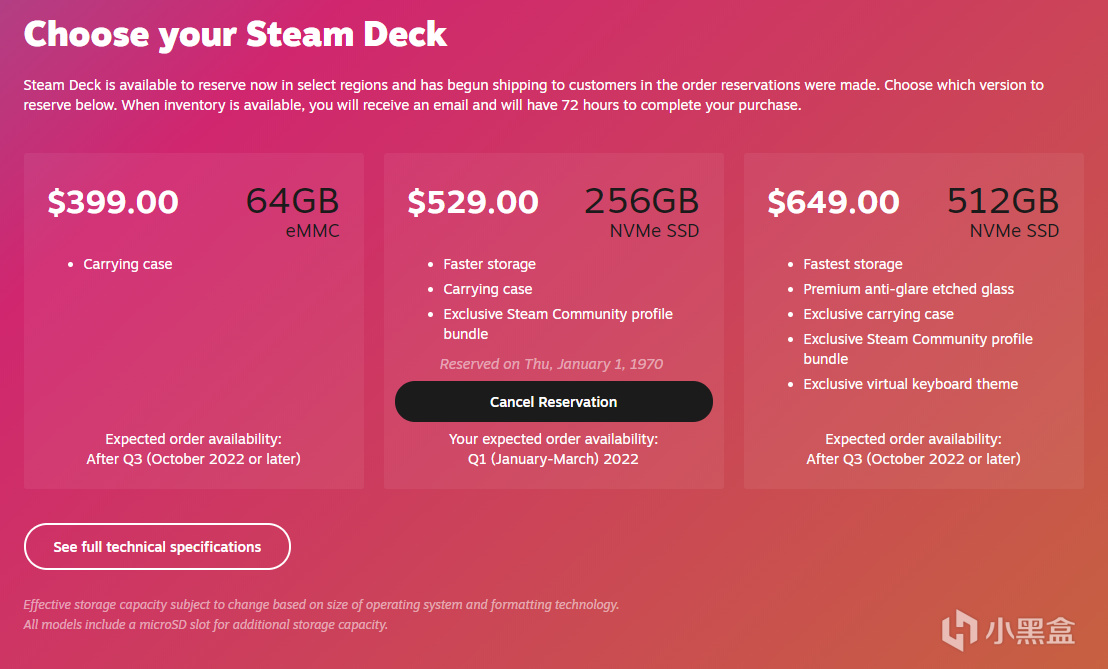Select the $529.00 price
The image size is (1108, 669).
click(x=473, y=202)
